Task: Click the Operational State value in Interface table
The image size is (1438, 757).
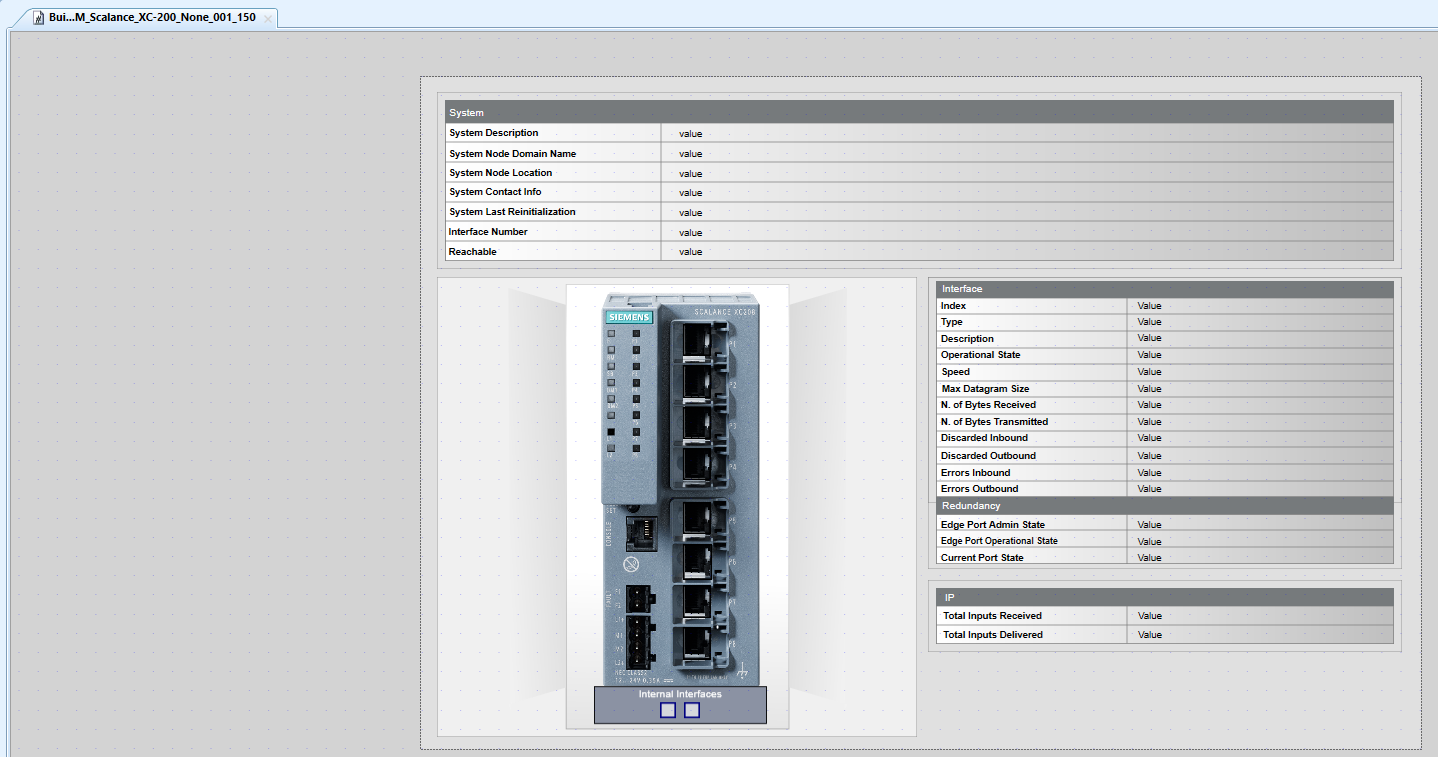Action: pos(1149,354)
